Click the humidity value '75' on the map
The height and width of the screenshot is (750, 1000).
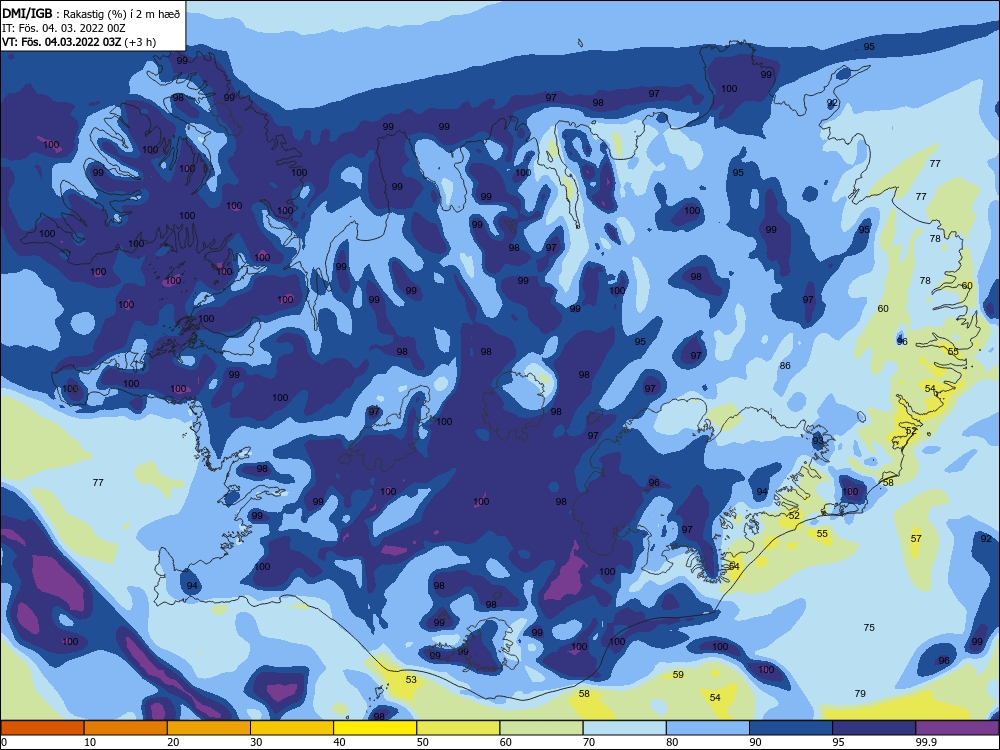[869, 628]
